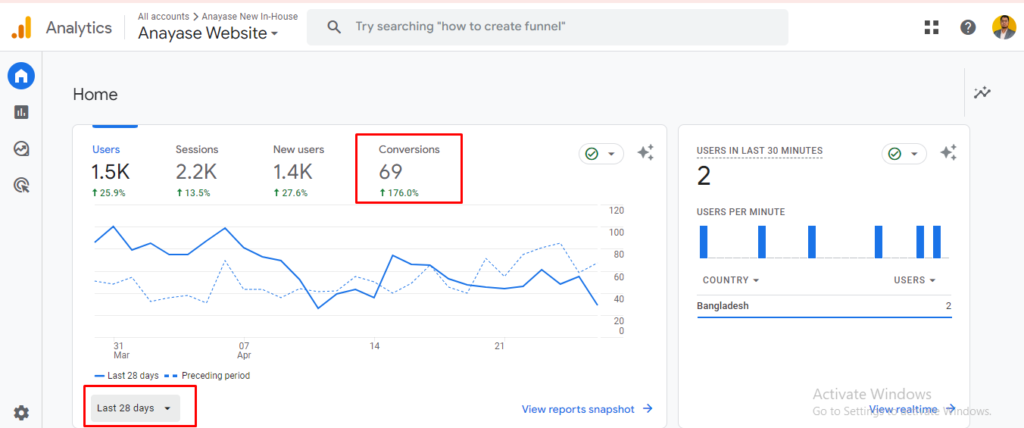The image size is (1024, 428).
Task: Click View reports snapshot link
Action: [587, 409]
